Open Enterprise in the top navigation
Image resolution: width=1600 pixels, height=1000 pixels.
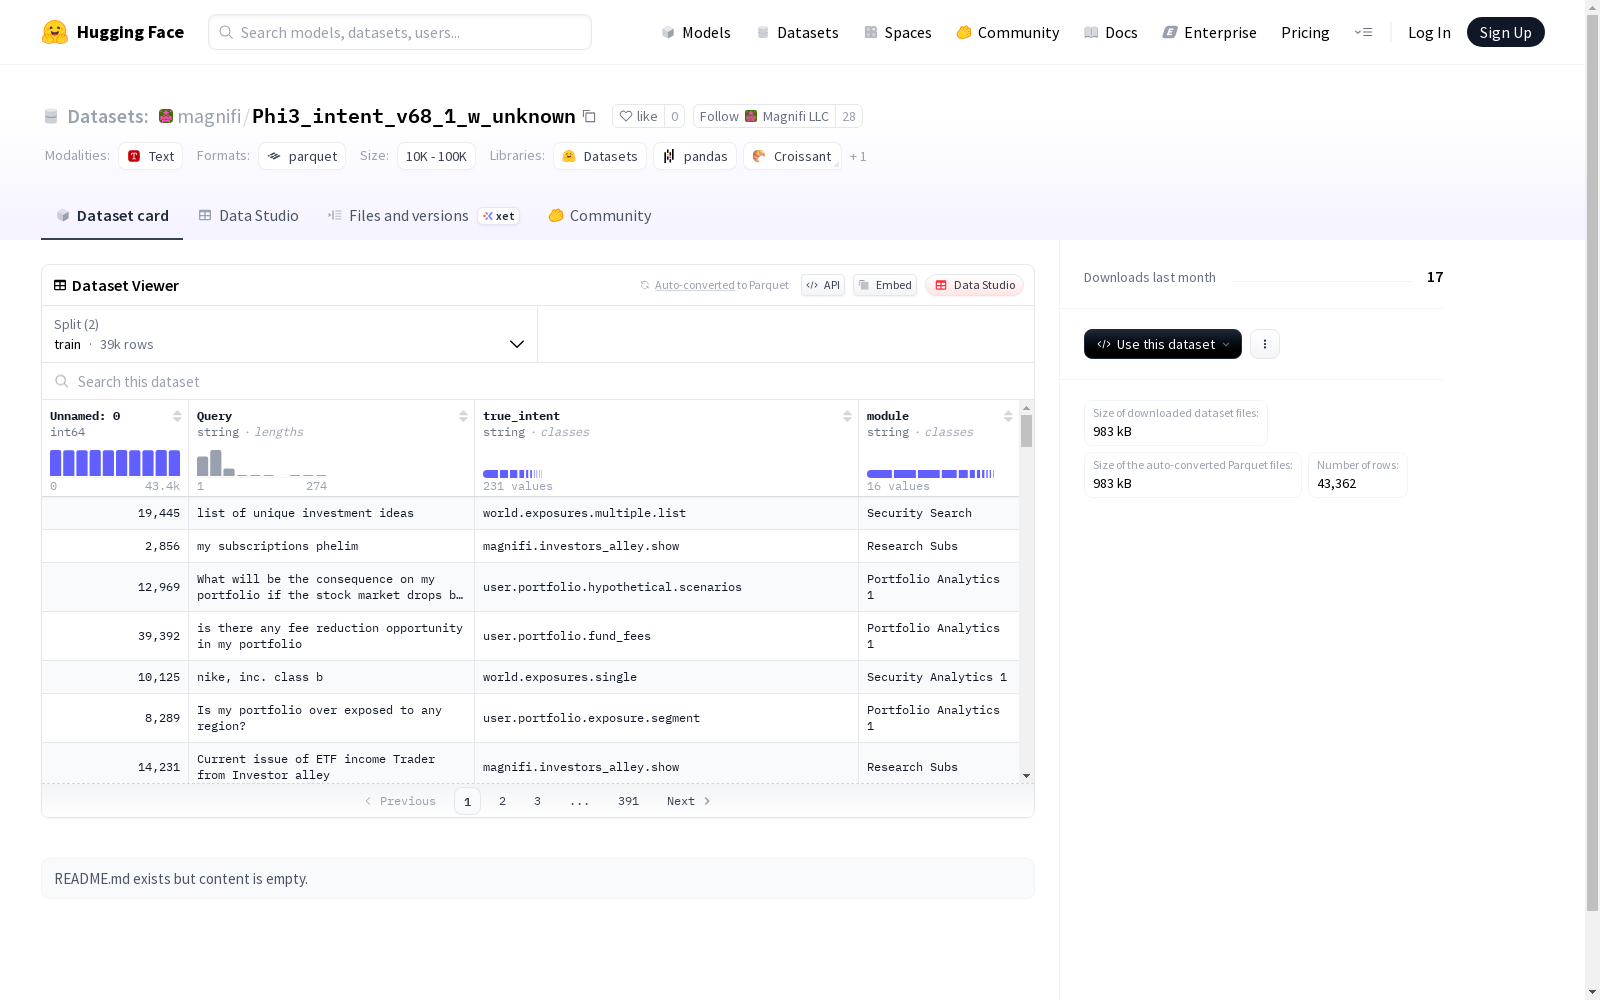coord(1210,32)
